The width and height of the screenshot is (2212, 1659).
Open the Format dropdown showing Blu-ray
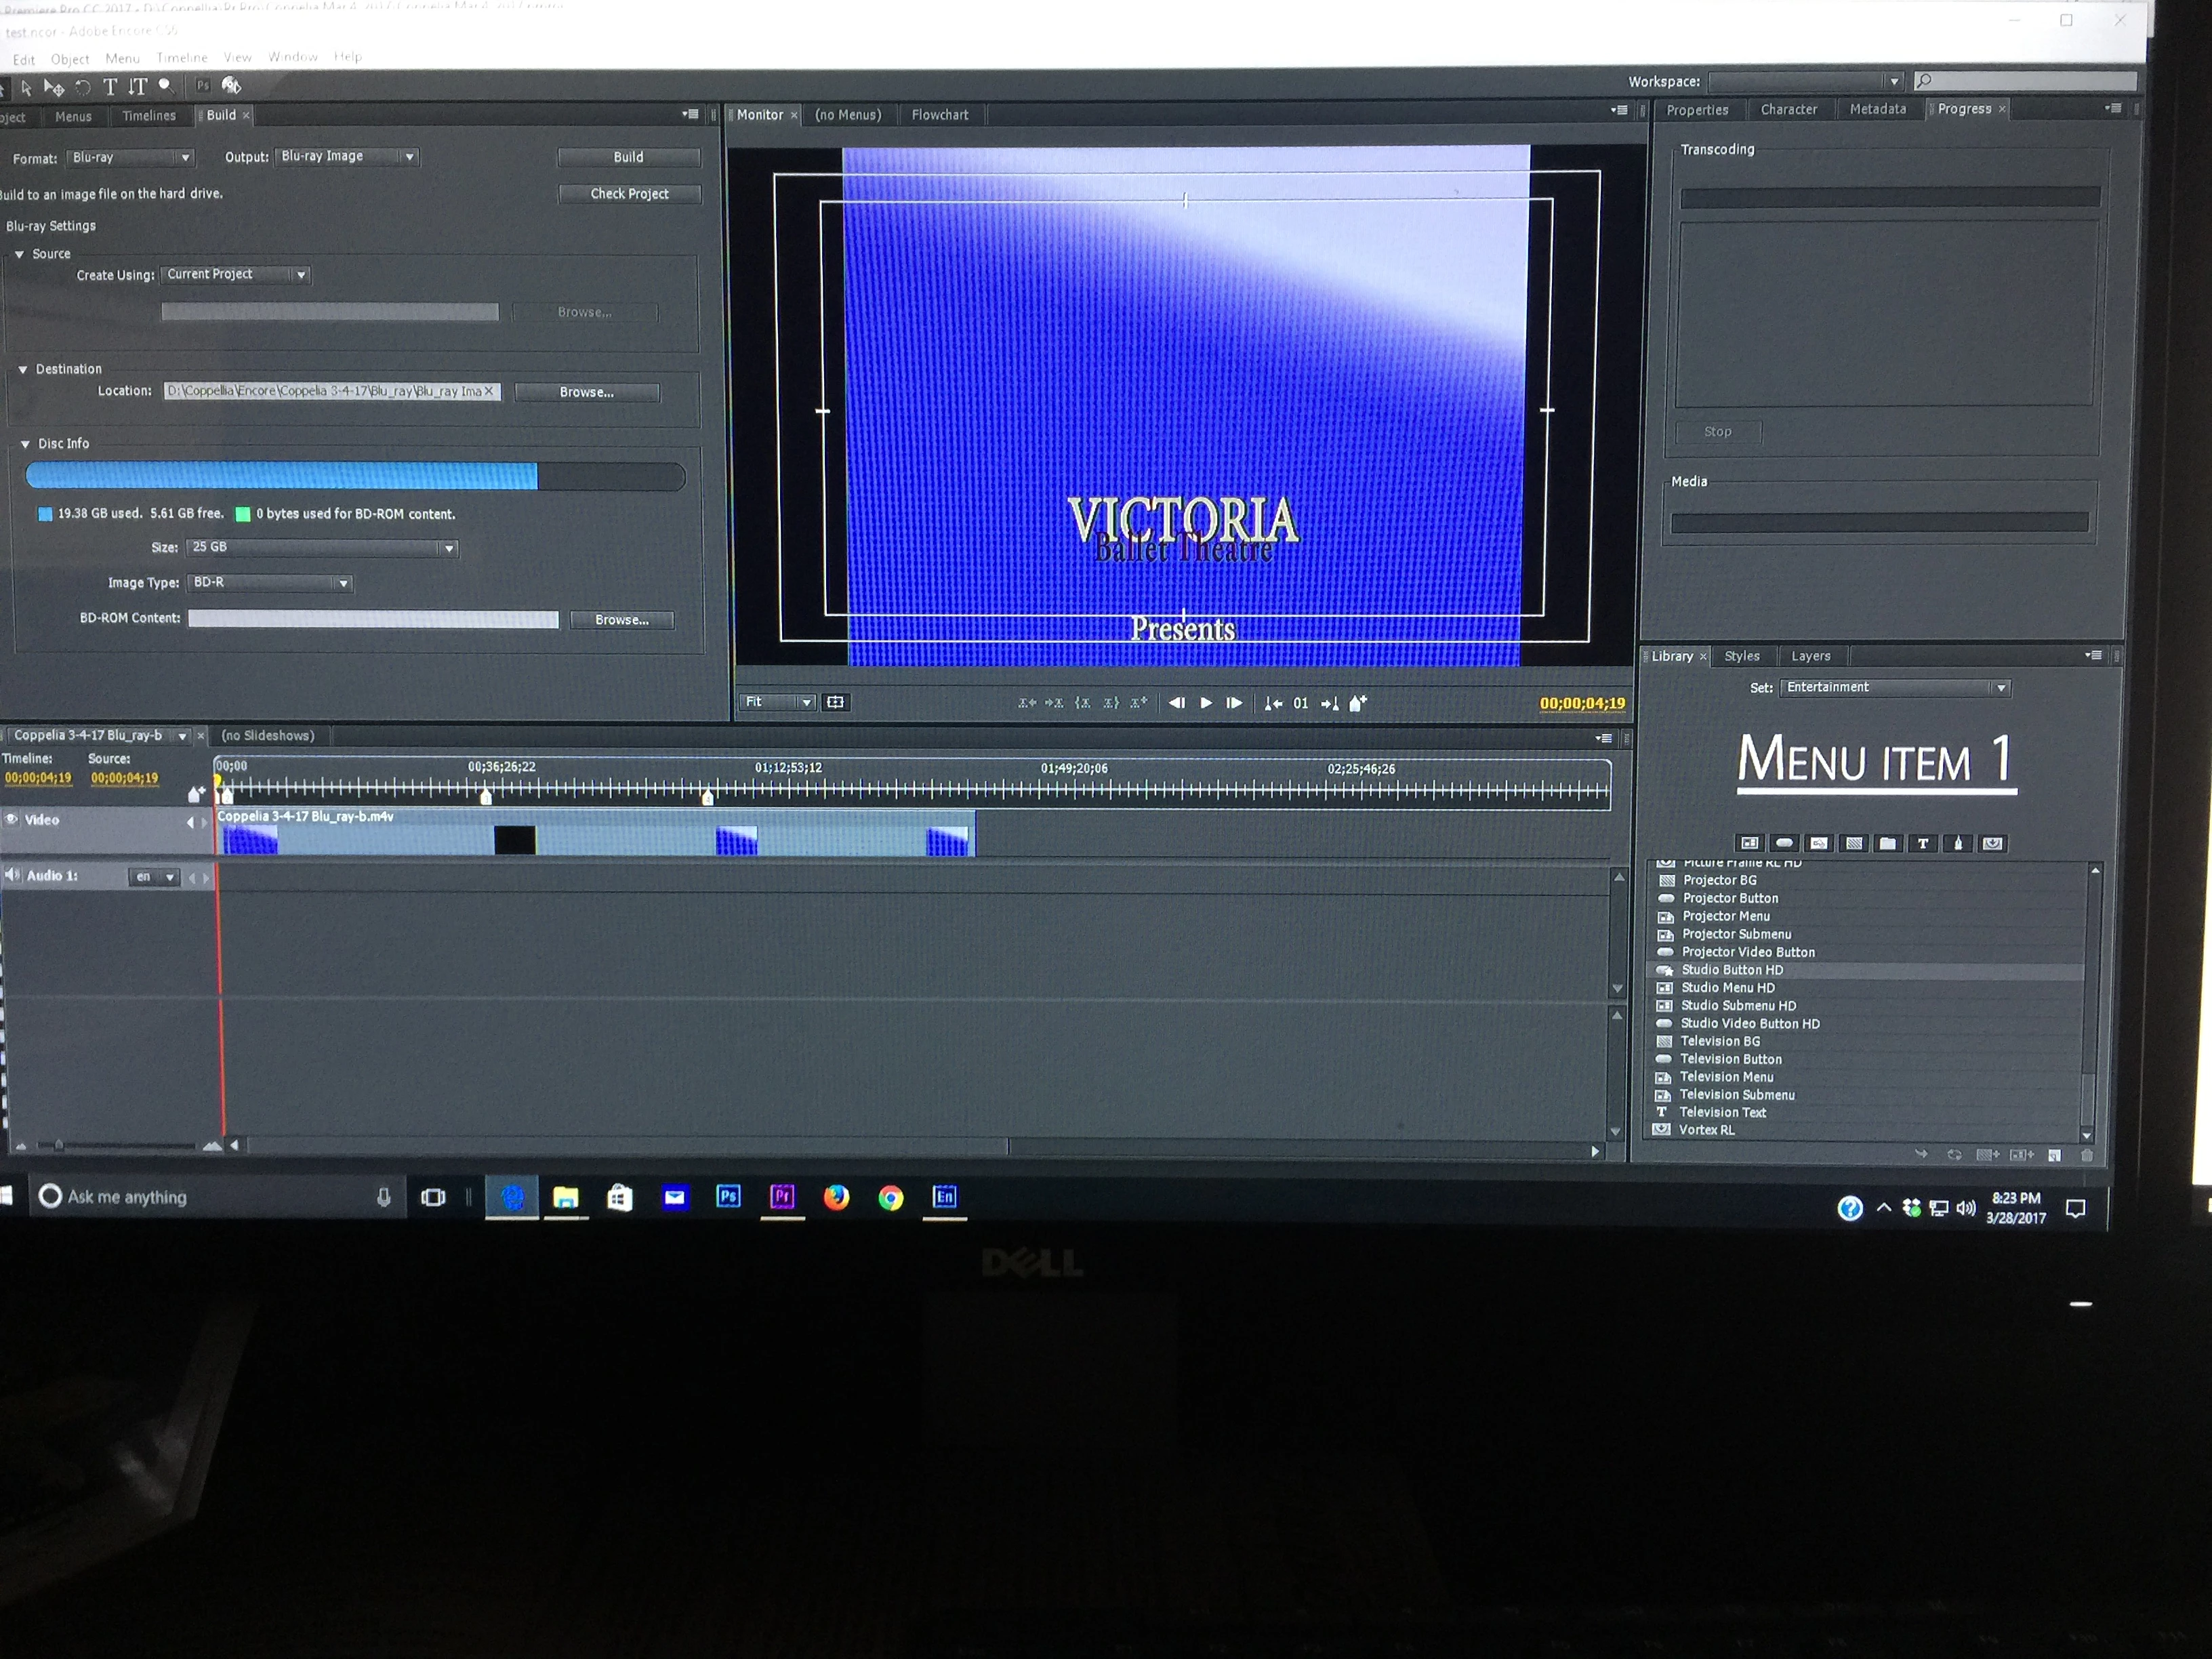pyautogui.click(x=130, y=158)
